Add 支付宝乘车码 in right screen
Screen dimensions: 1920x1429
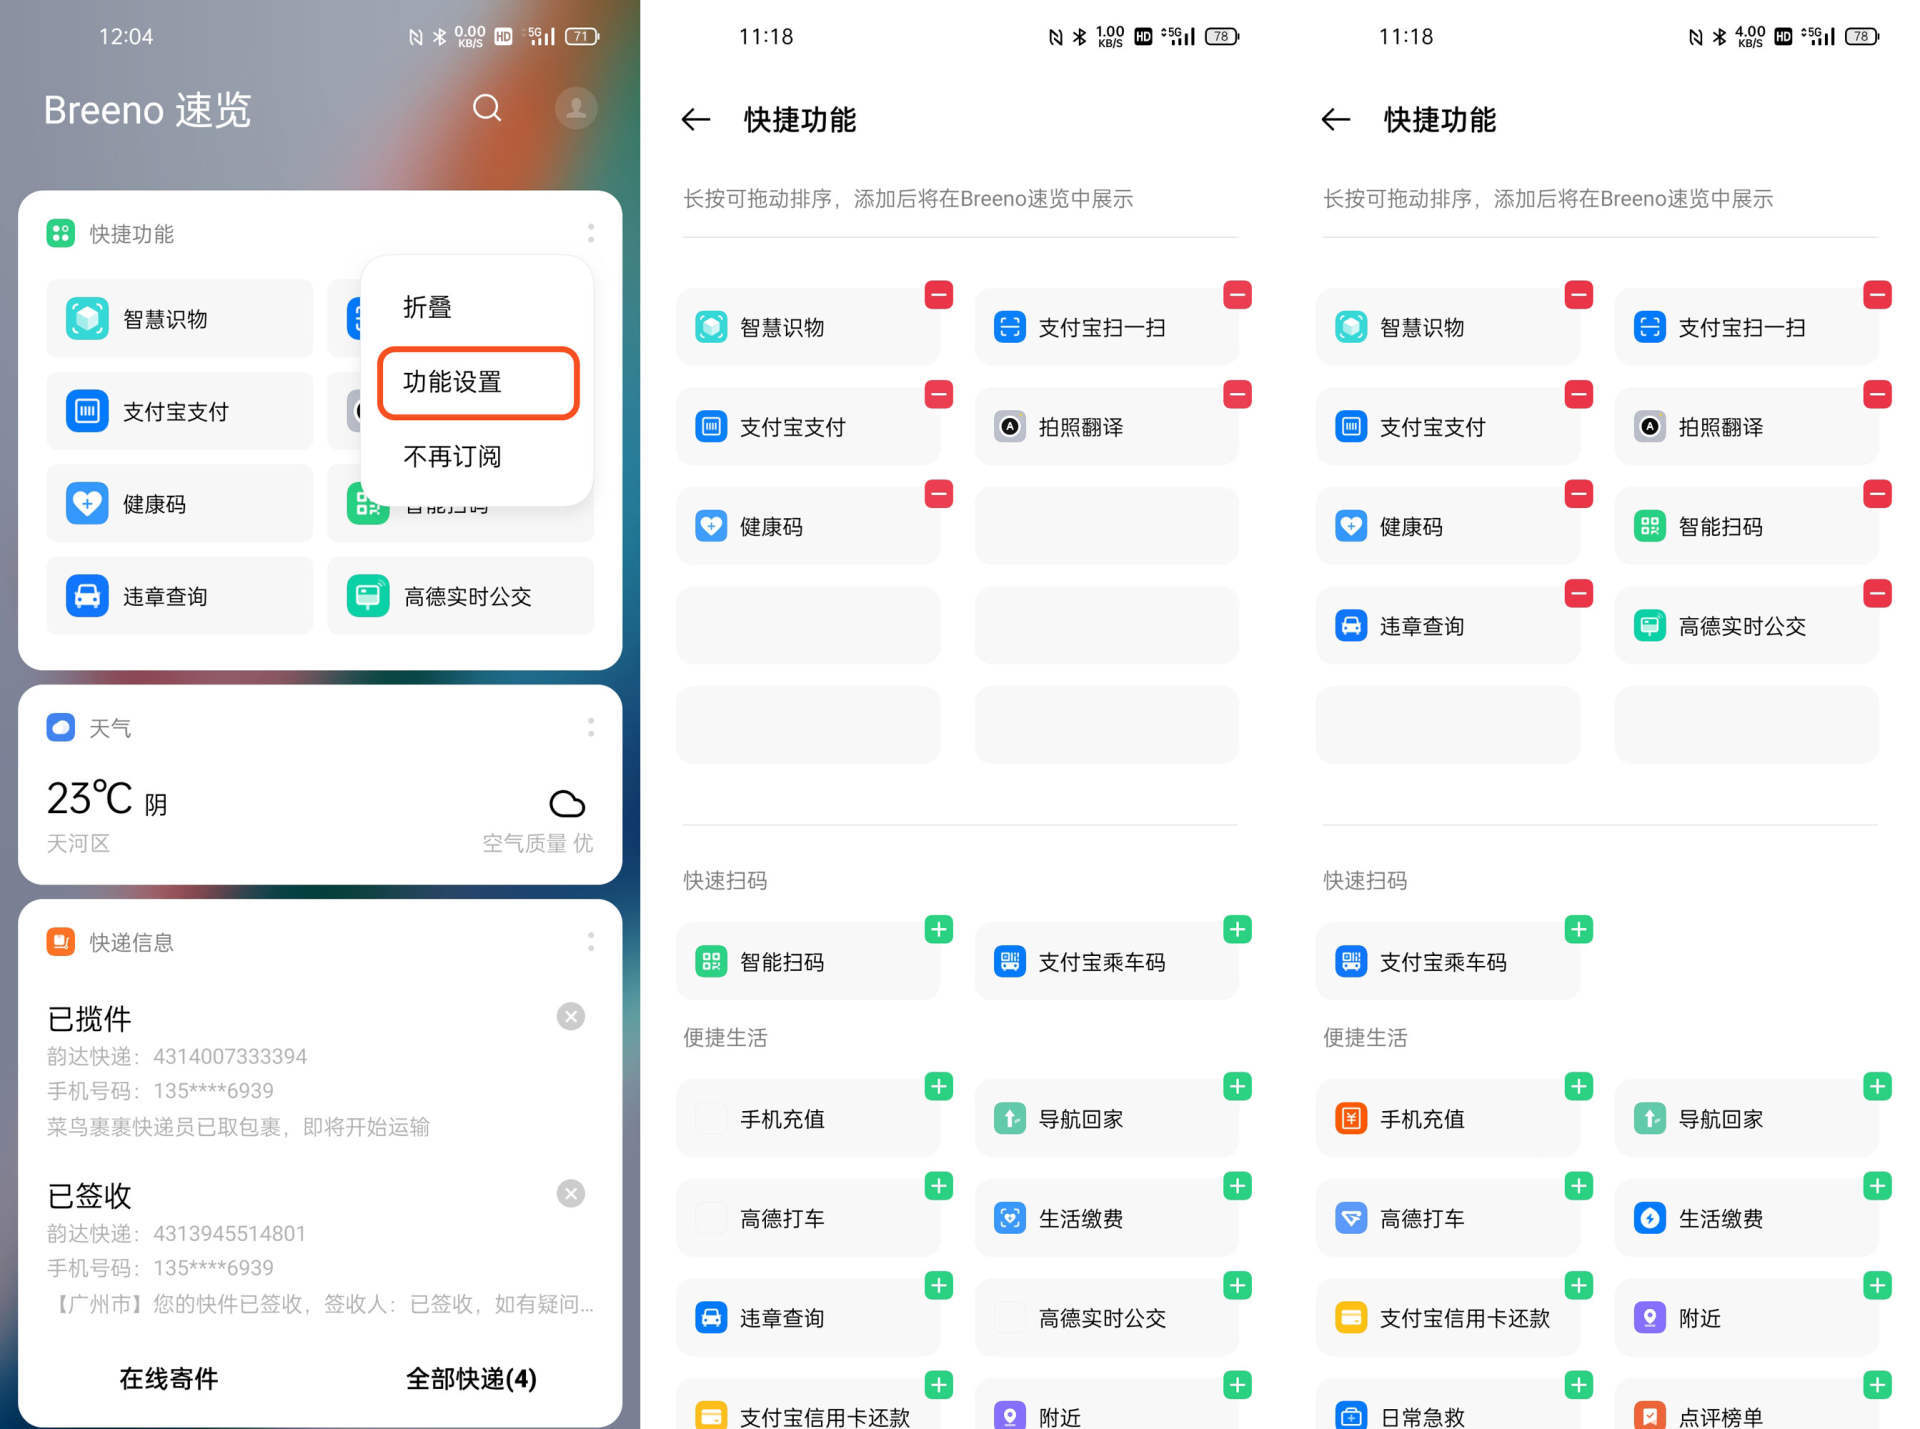click(x=1579, y=929)
